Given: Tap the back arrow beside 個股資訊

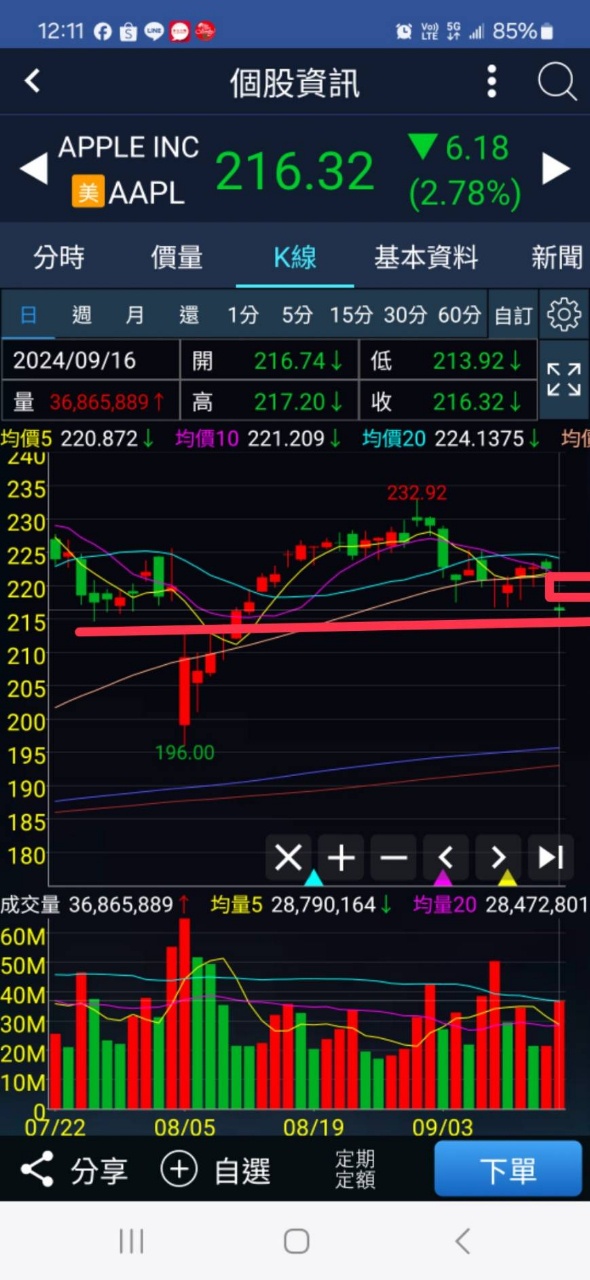Looking at the screenshot, I should coord(33,81).
